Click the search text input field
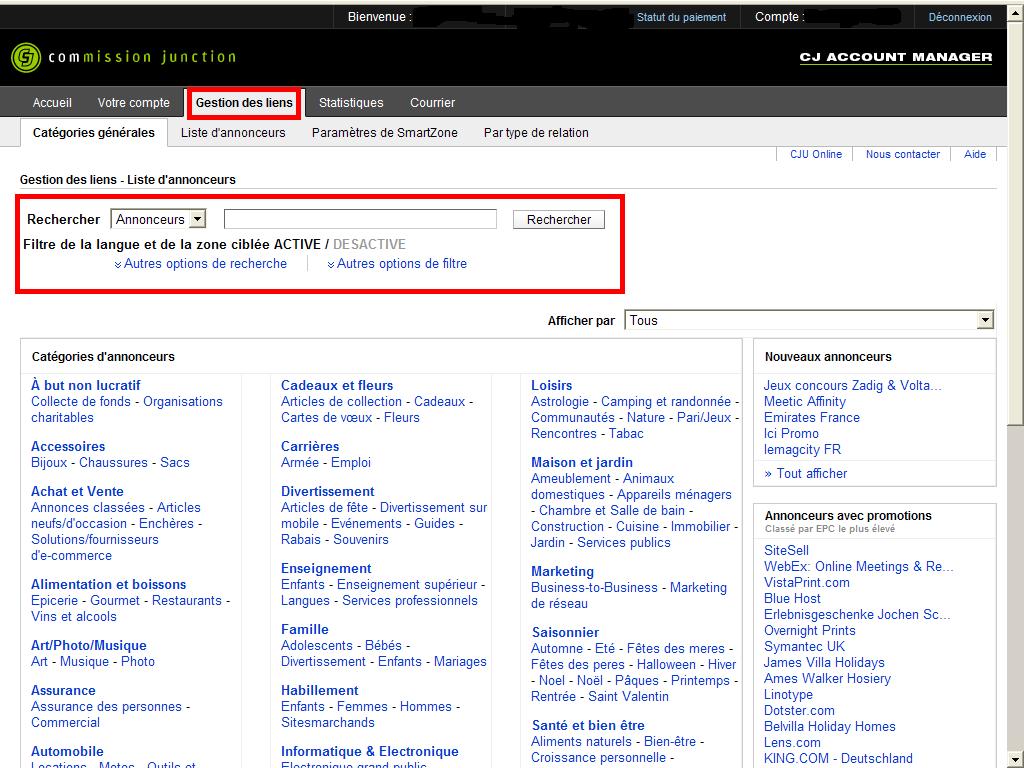Screen dimensions: 1024x768 click(360, 219)
